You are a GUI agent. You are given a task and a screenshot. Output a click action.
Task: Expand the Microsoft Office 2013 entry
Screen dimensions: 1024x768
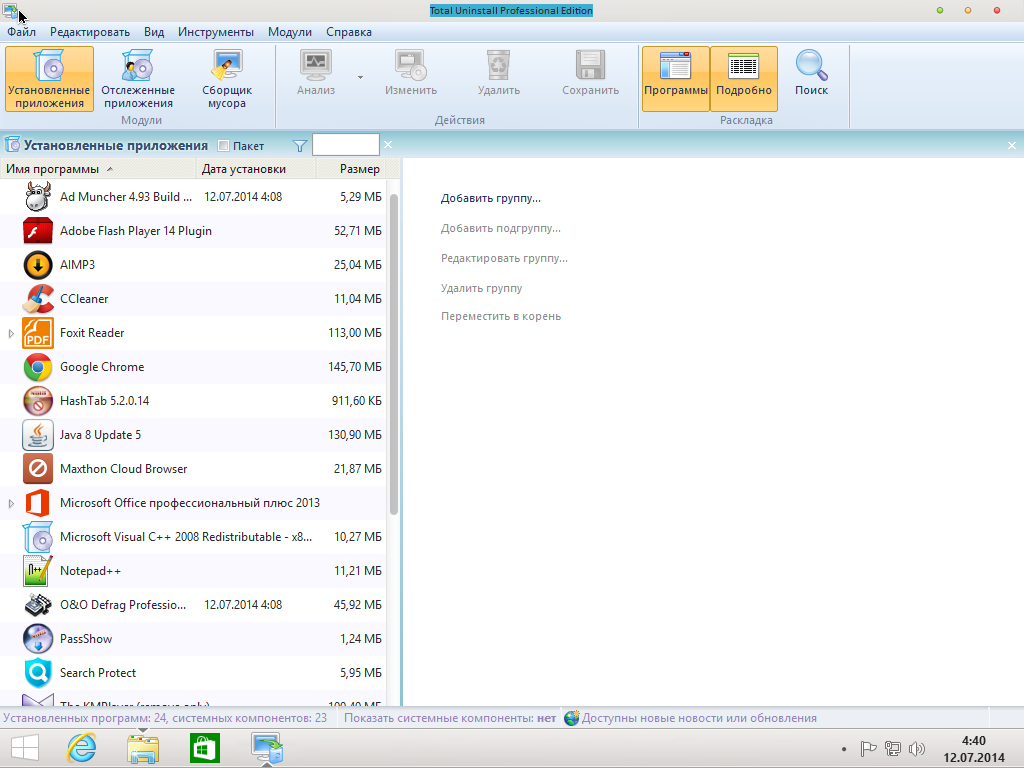12,503
